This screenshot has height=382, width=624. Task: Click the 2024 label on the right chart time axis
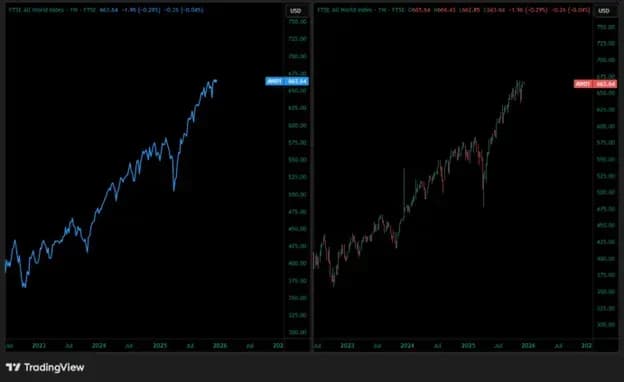click(407, 345)
